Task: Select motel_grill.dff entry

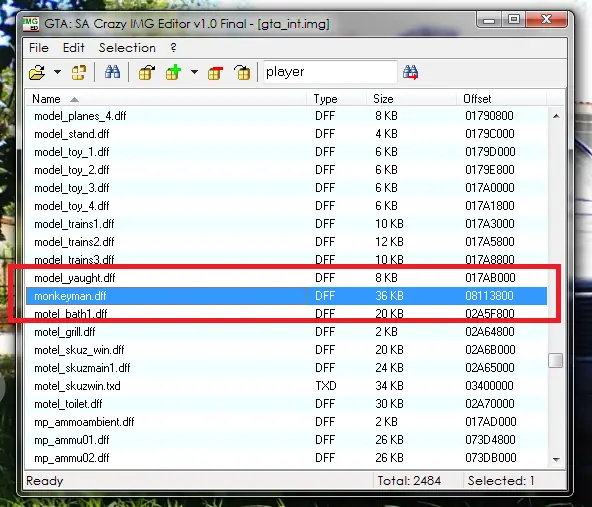Action: [286, 332]
